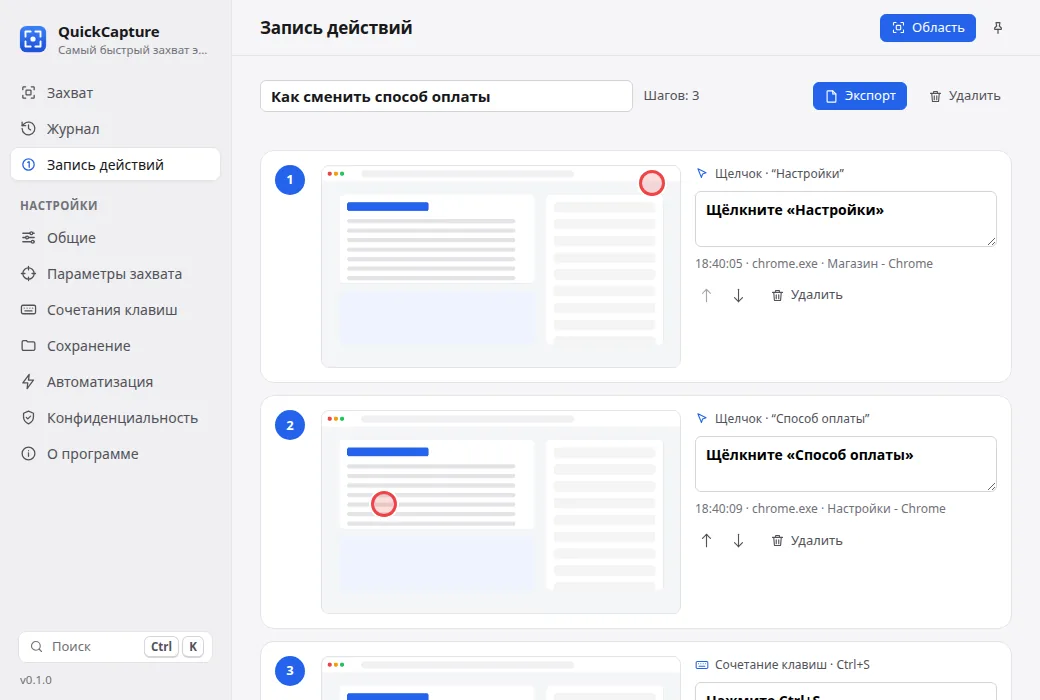Delete step 2 «Способ оплаты»

[x=807, y=541]
